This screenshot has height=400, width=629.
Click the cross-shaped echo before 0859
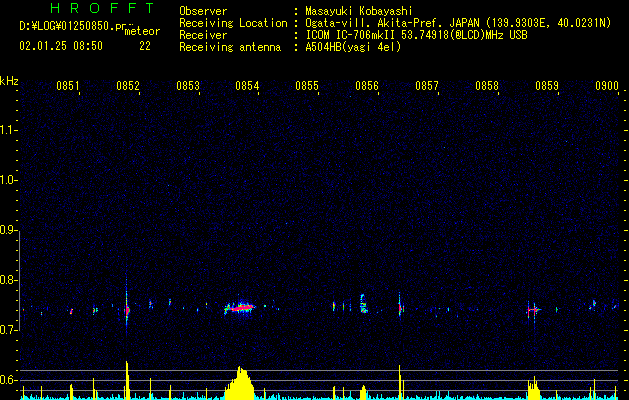pos(534,310)
